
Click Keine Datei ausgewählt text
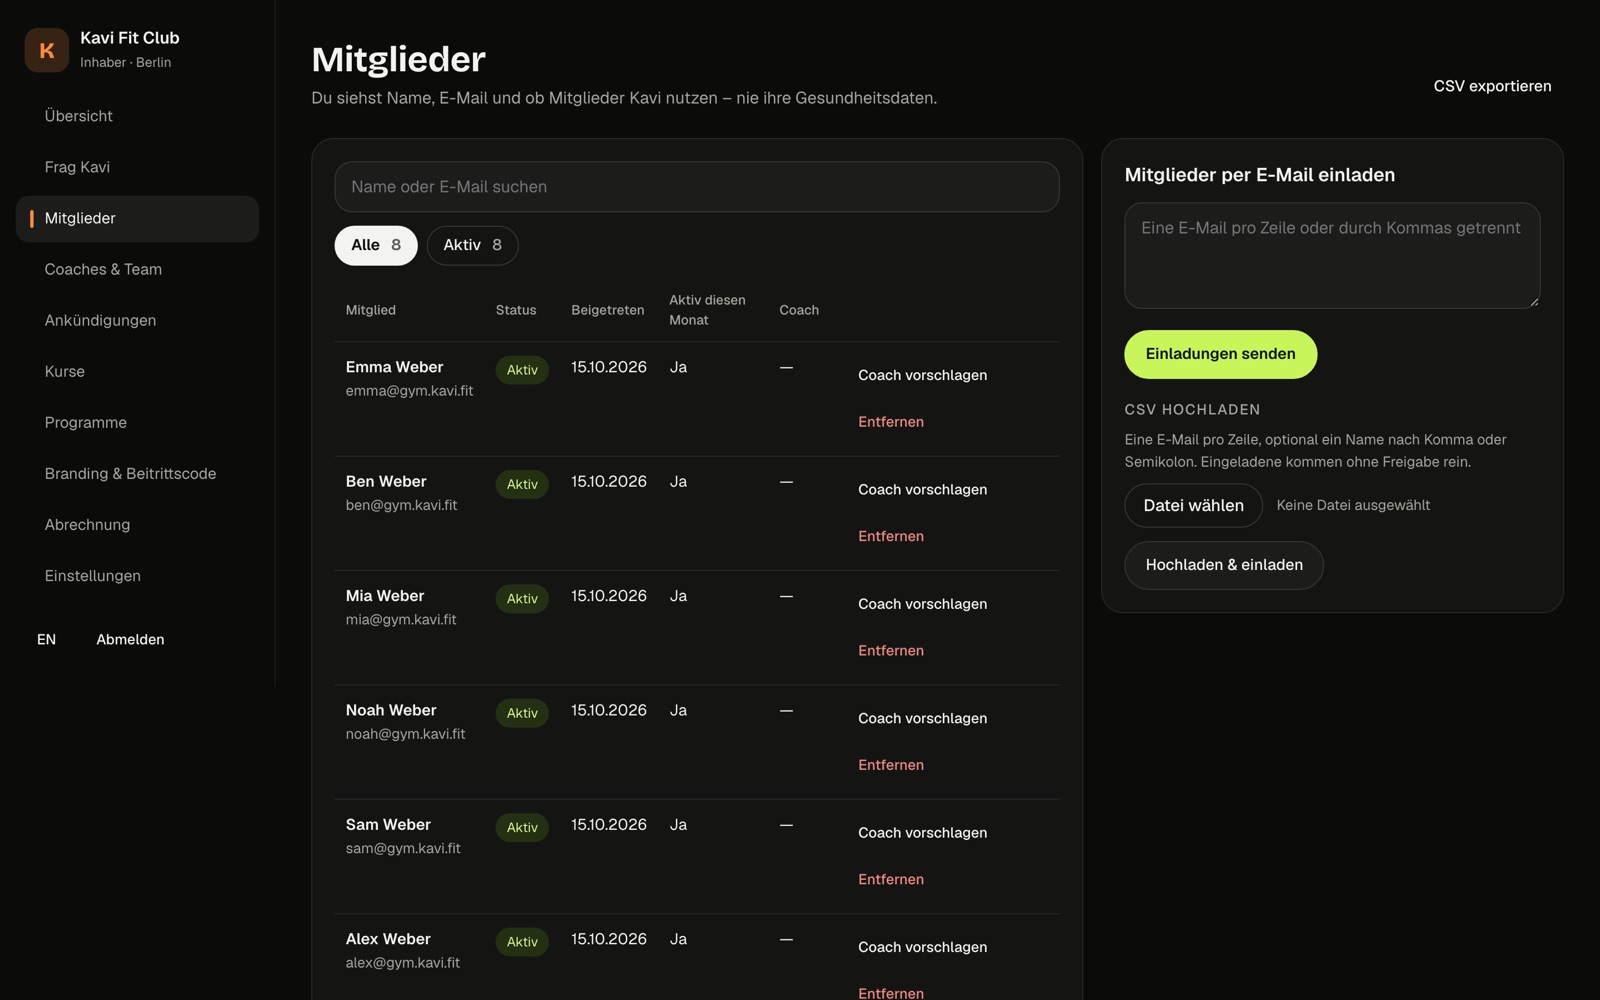[1353, 506]
